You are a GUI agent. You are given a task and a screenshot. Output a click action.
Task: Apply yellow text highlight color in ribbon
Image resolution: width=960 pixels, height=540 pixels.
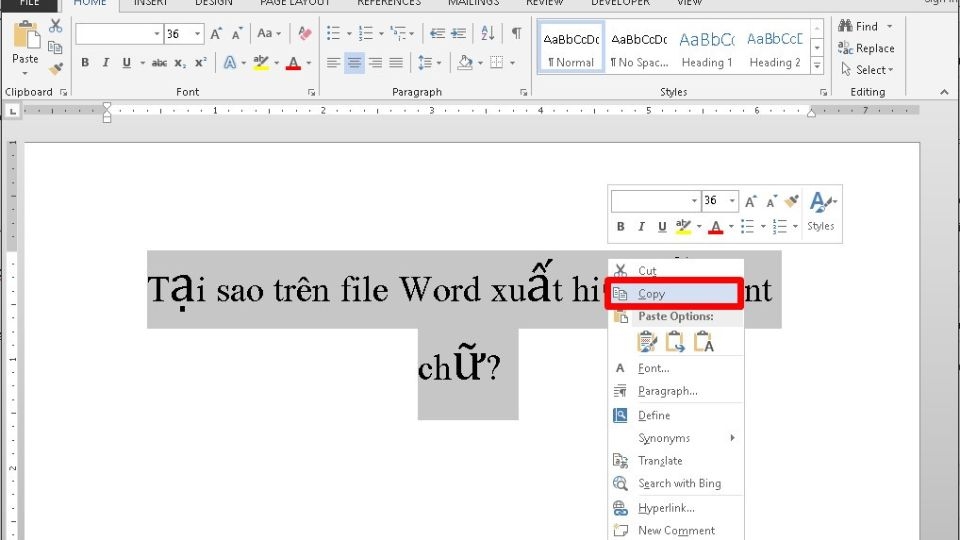pyautogui.click(x=261, y=62)
